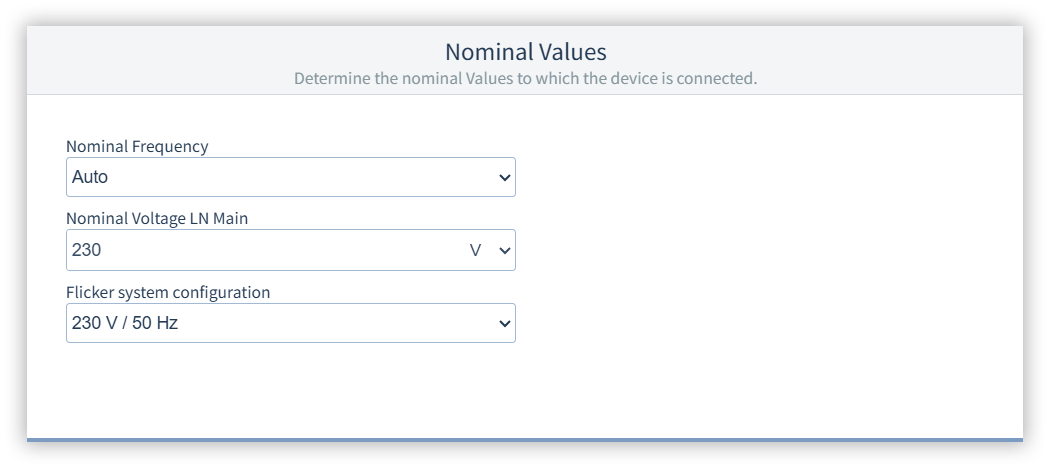This screenshot has width=1049, height=467.
Task: Click the word "Values" in the heading
Action: [x=571, y=51]
